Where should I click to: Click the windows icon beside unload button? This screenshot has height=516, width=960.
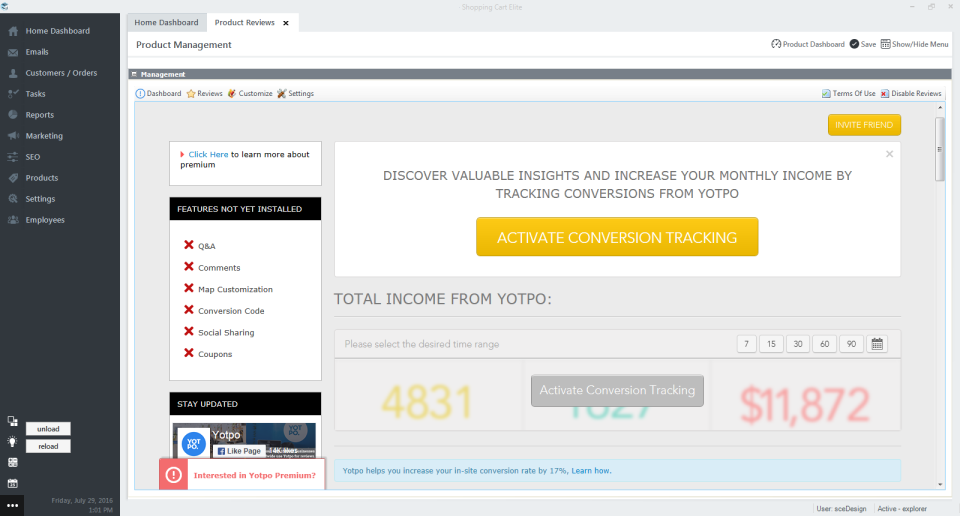(x=12, y=421)
